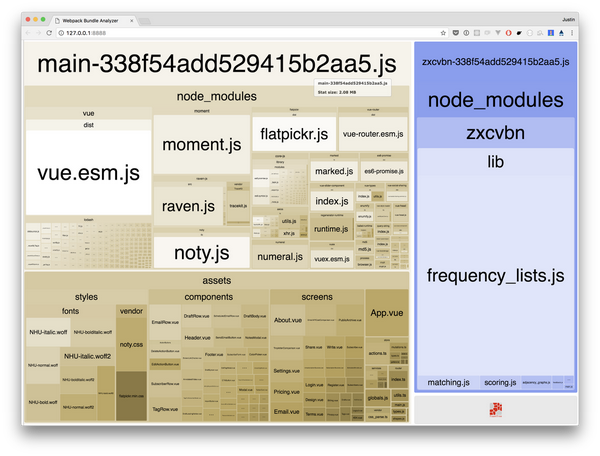Click the fonts folder header
This screenshot has height=456, width=600.
coord(70,311)
